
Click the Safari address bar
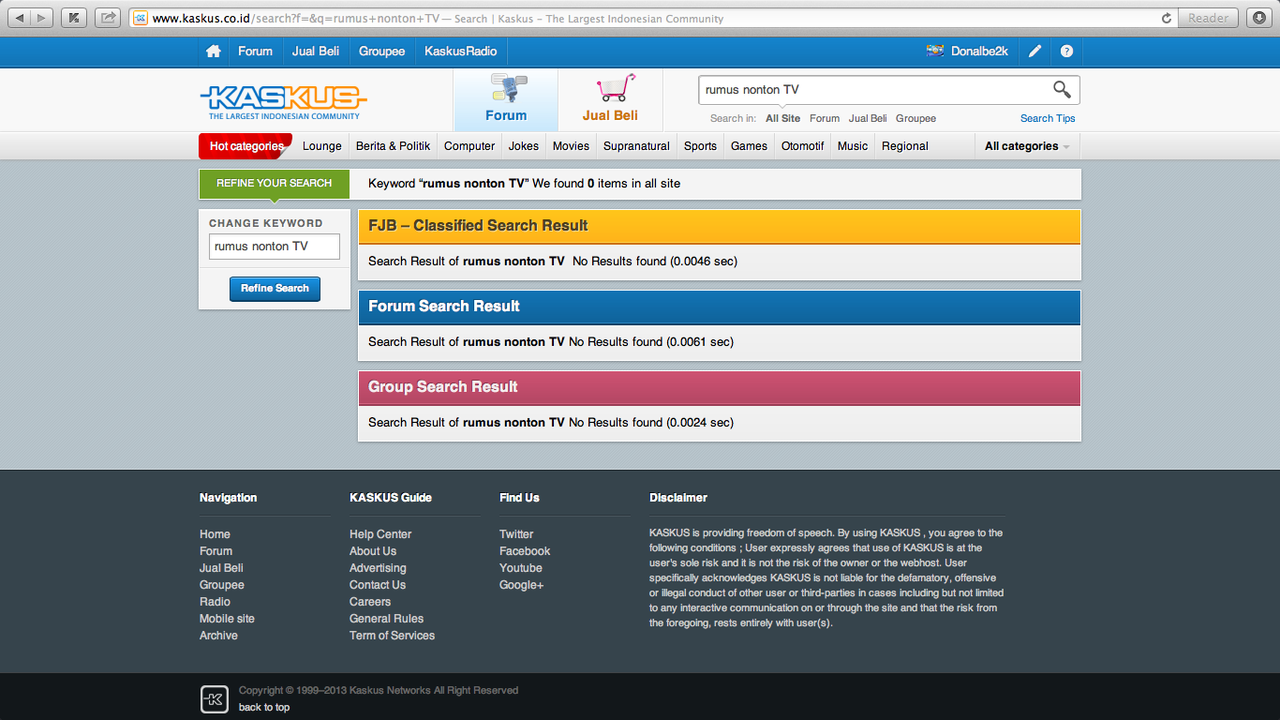point(654,18)
